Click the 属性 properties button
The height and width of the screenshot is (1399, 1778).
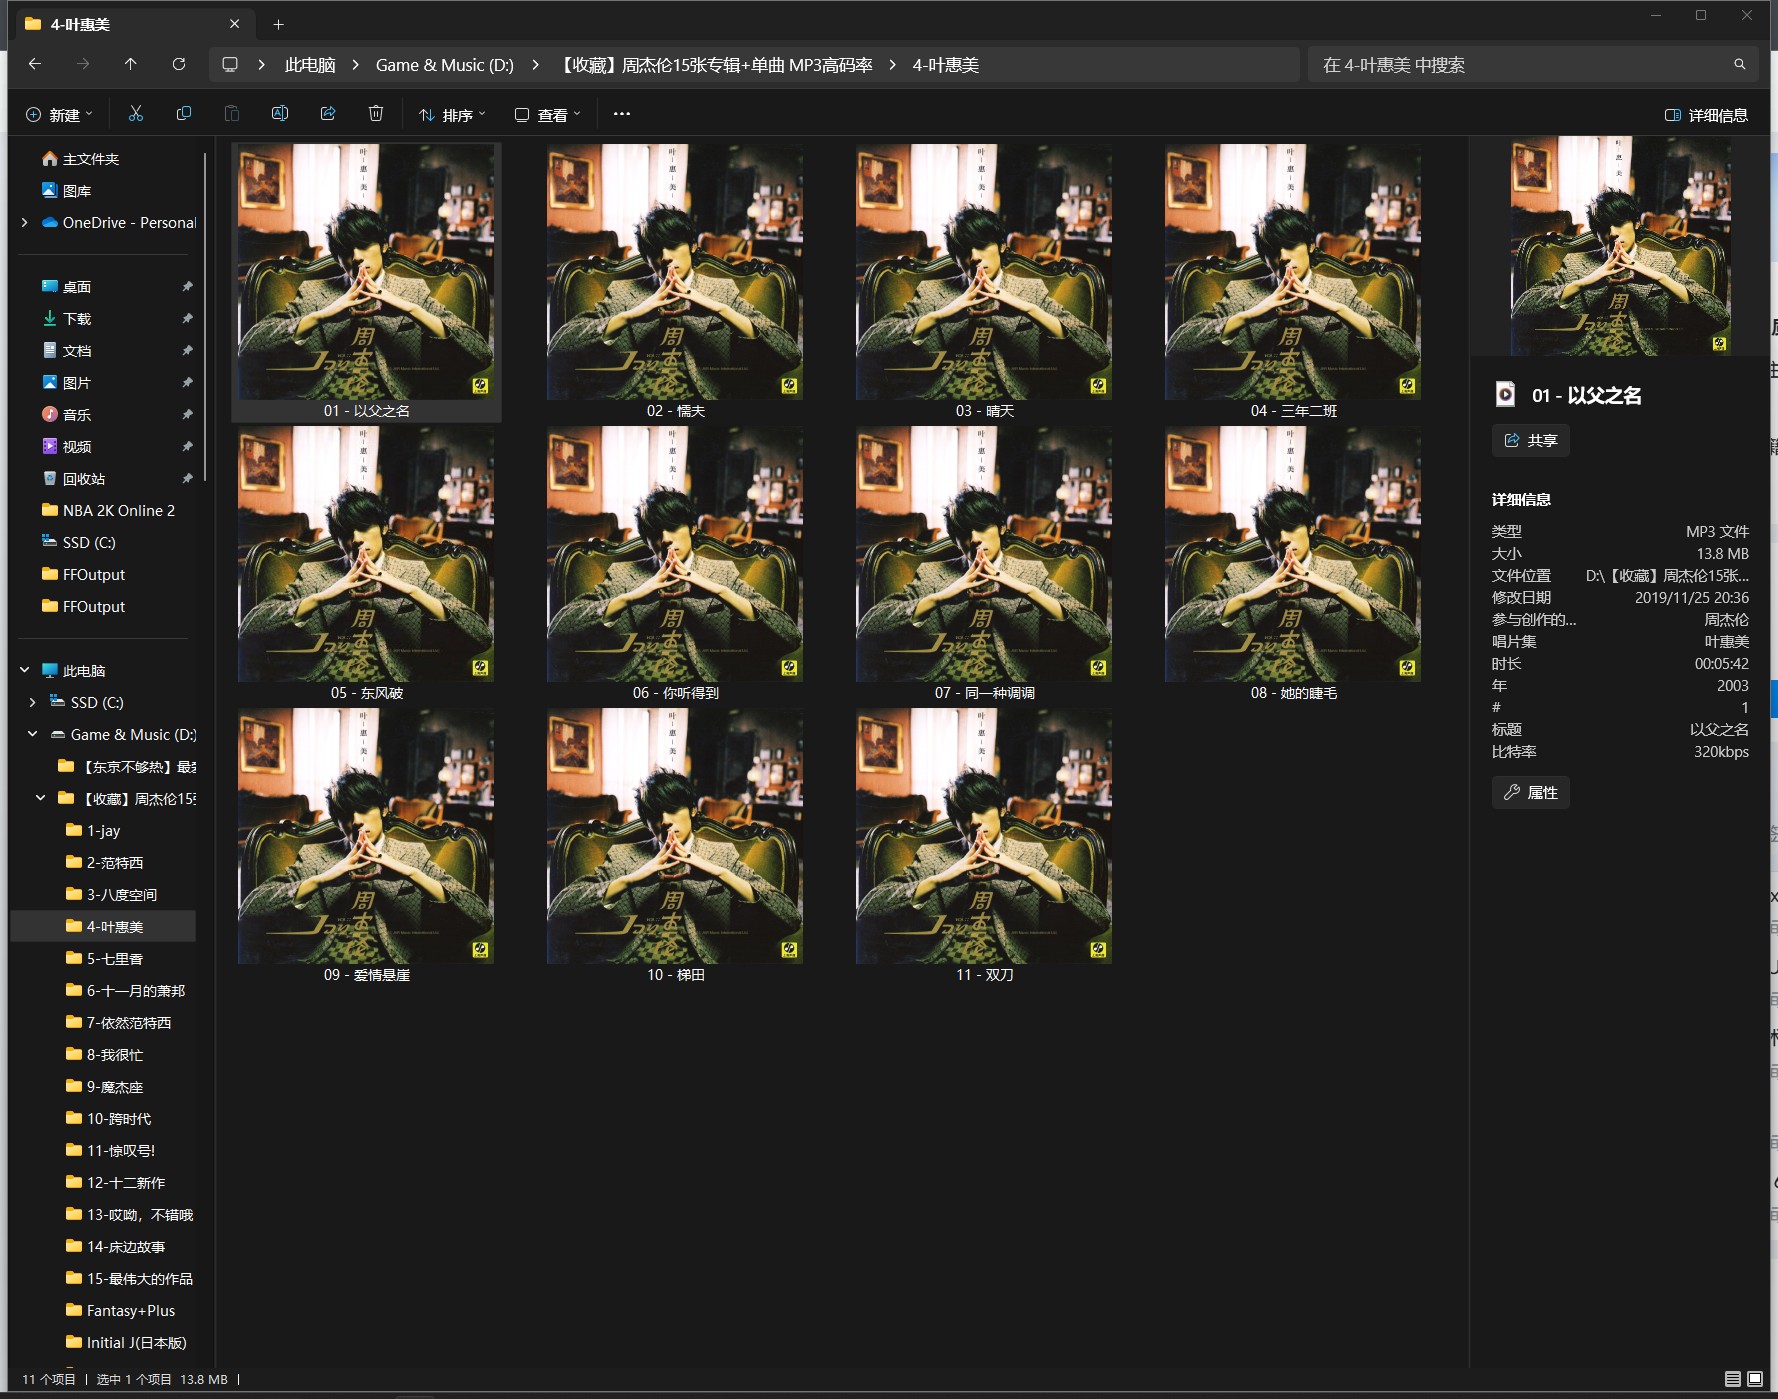tap(1531, 793)
